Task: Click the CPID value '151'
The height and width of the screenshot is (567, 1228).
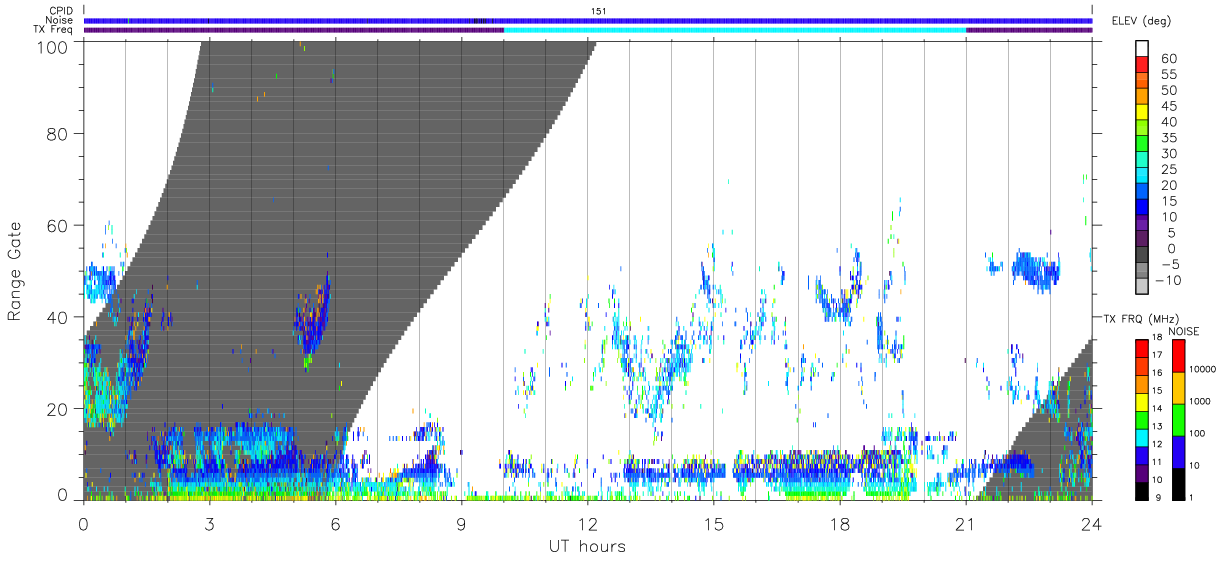Action: click(598, 11)
